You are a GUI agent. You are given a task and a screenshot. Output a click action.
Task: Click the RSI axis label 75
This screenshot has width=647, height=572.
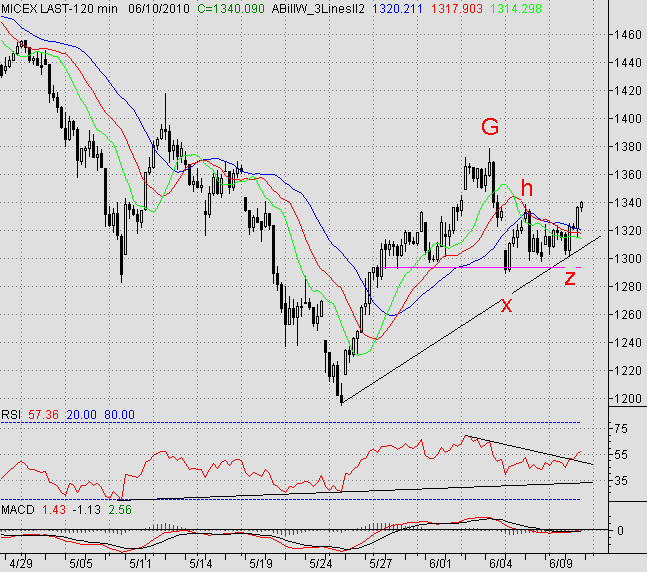(621, 429)
